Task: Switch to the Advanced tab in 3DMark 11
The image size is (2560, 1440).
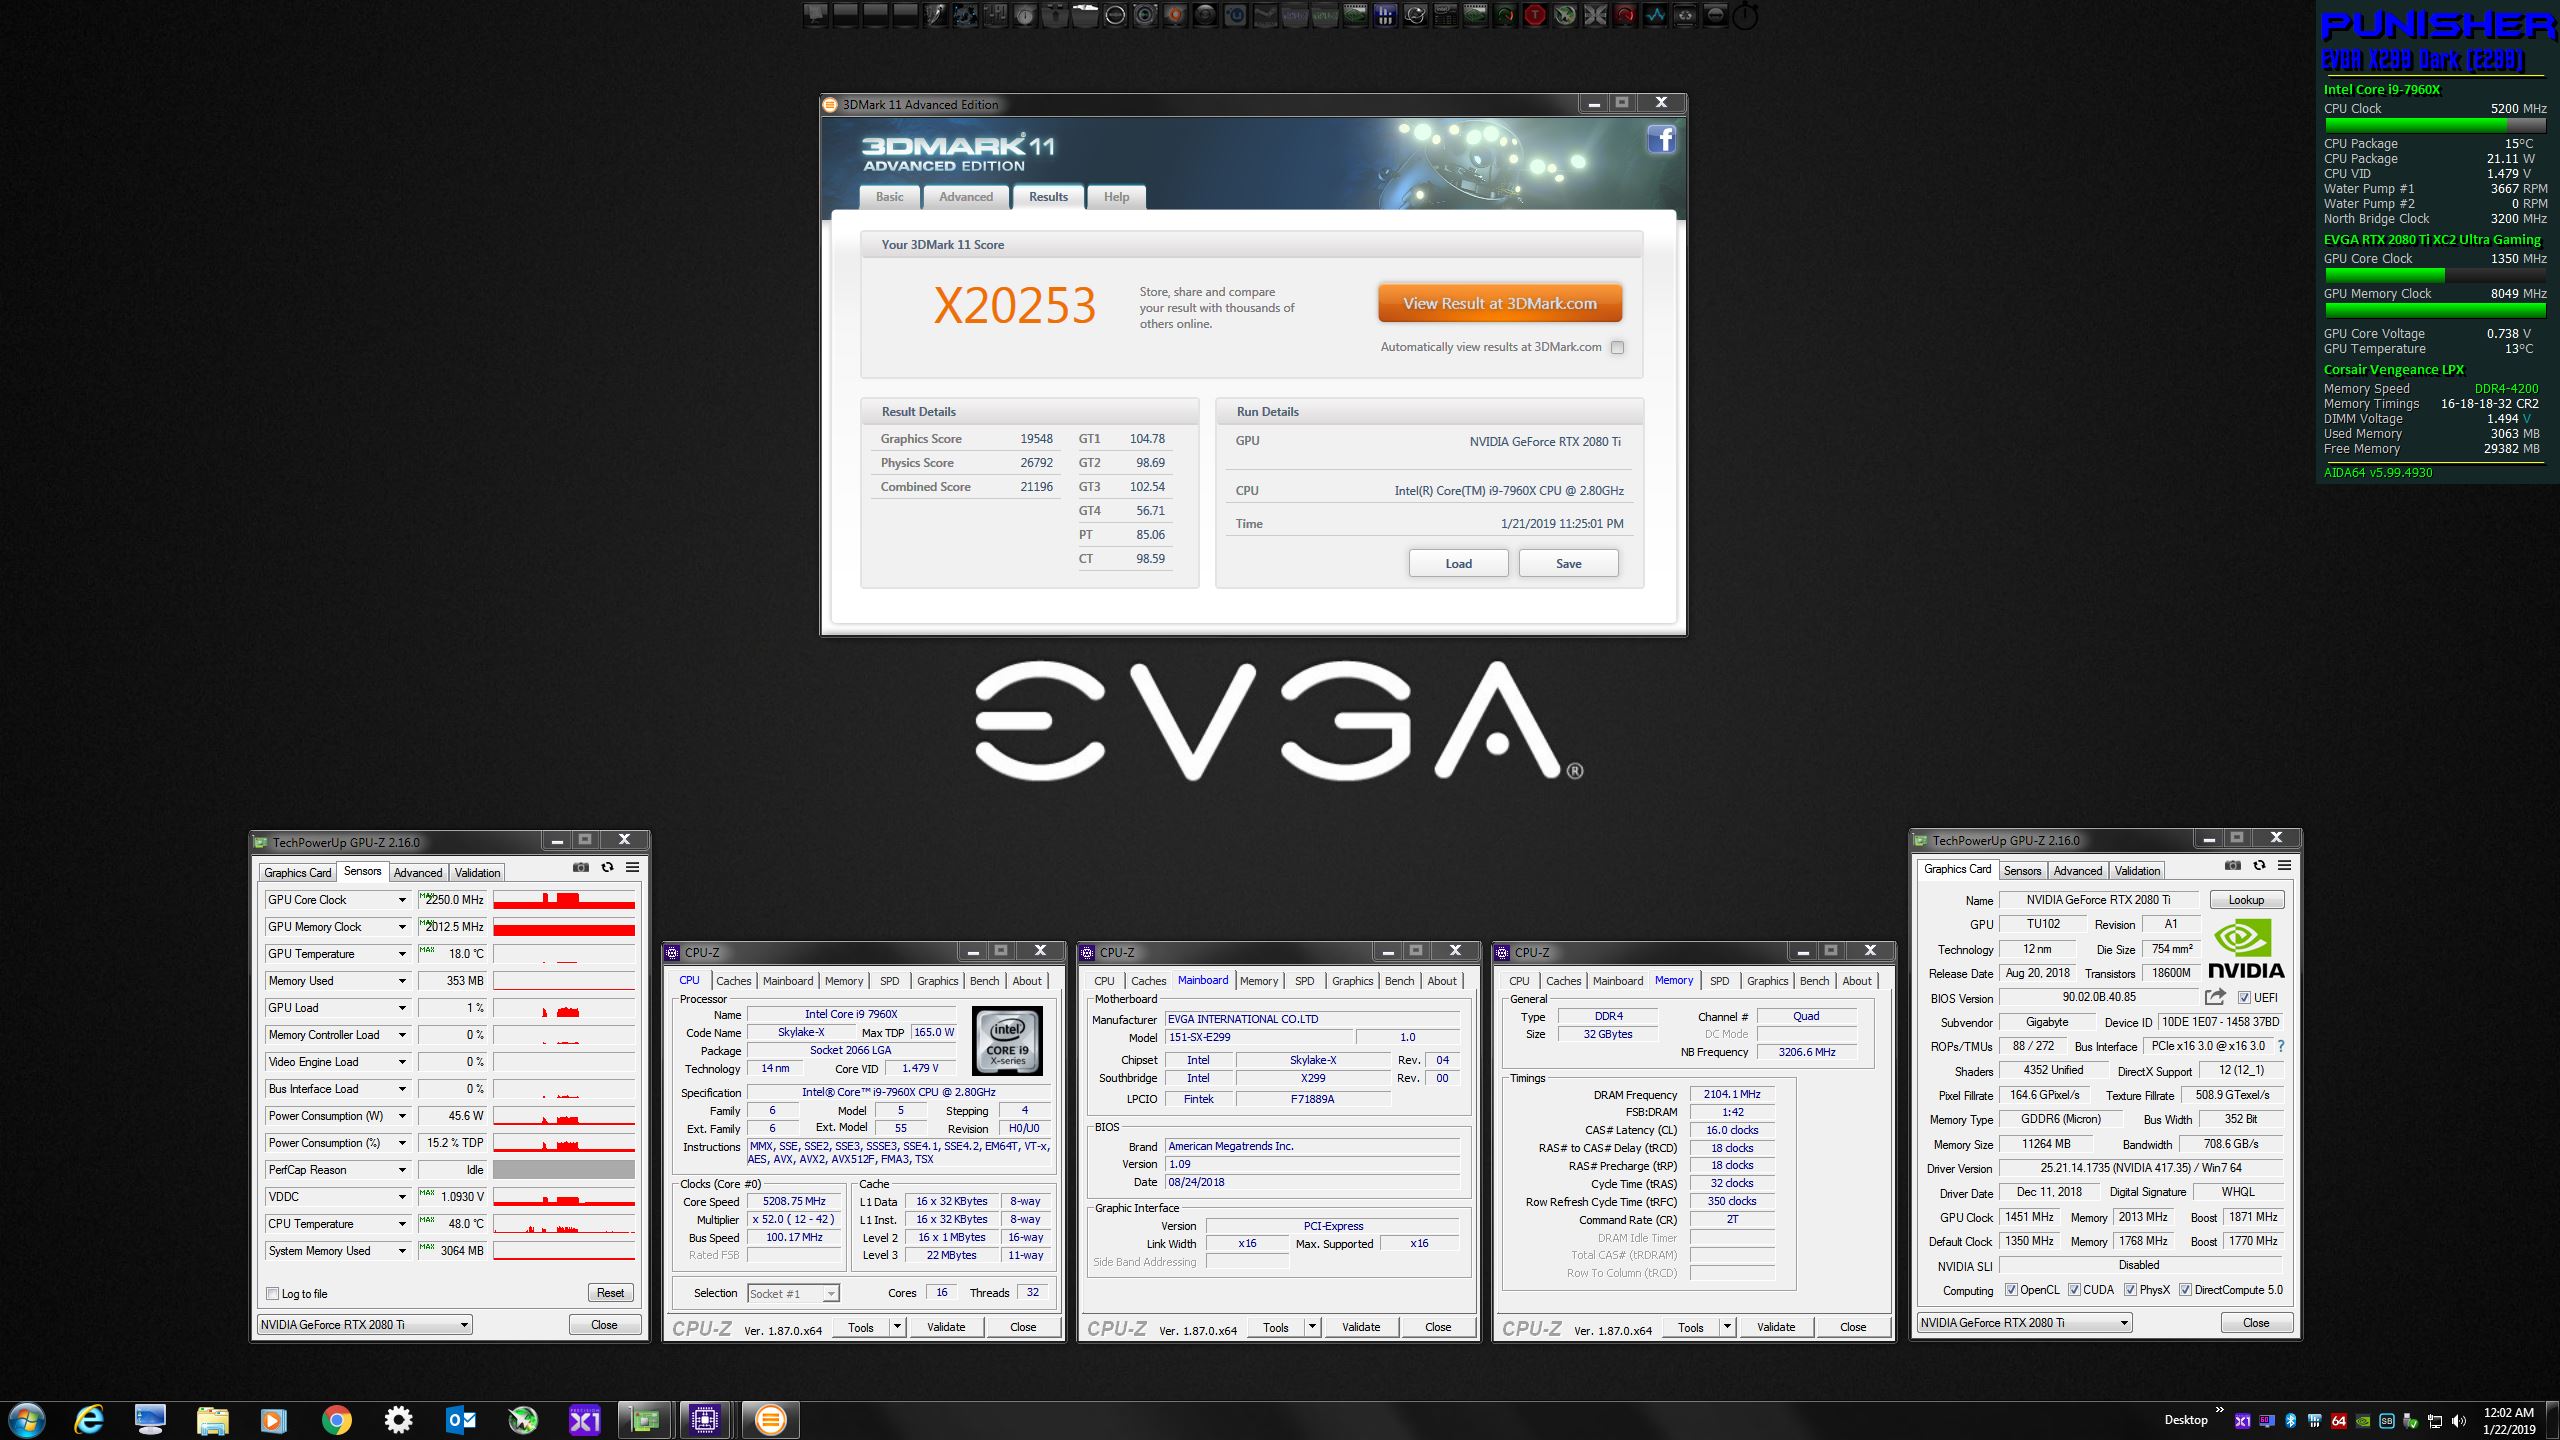Action: pos(965,197)
